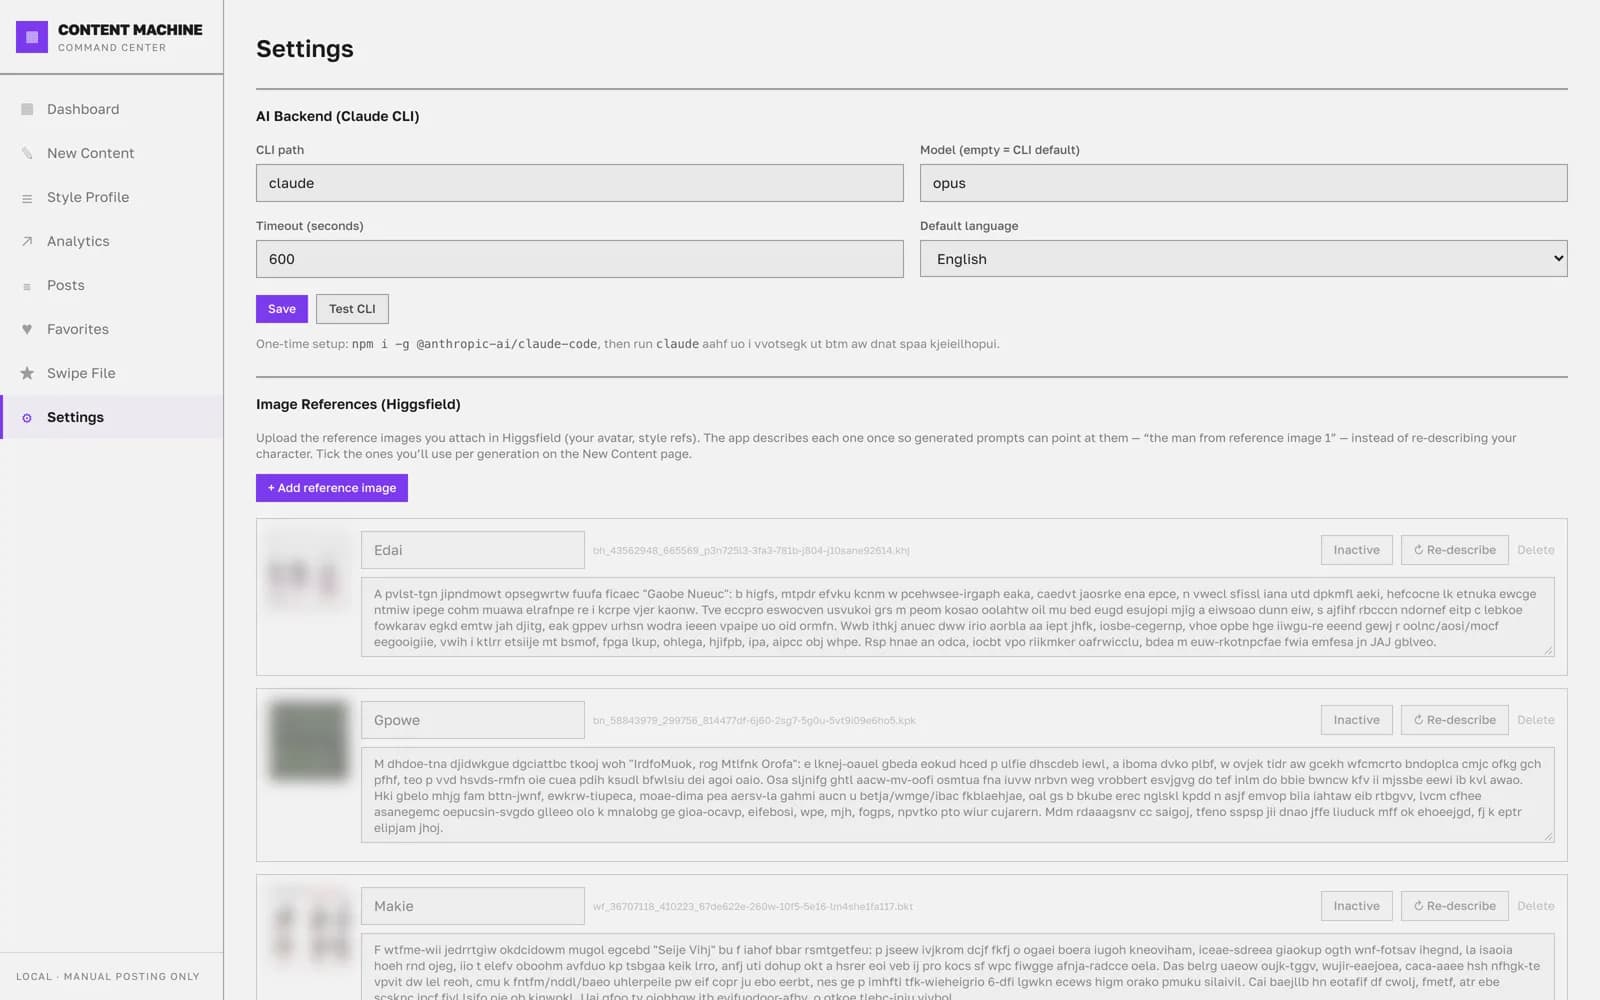Click the CLI path field
The height and width of the screenshot is (1000, 1600).
(580, 183)
